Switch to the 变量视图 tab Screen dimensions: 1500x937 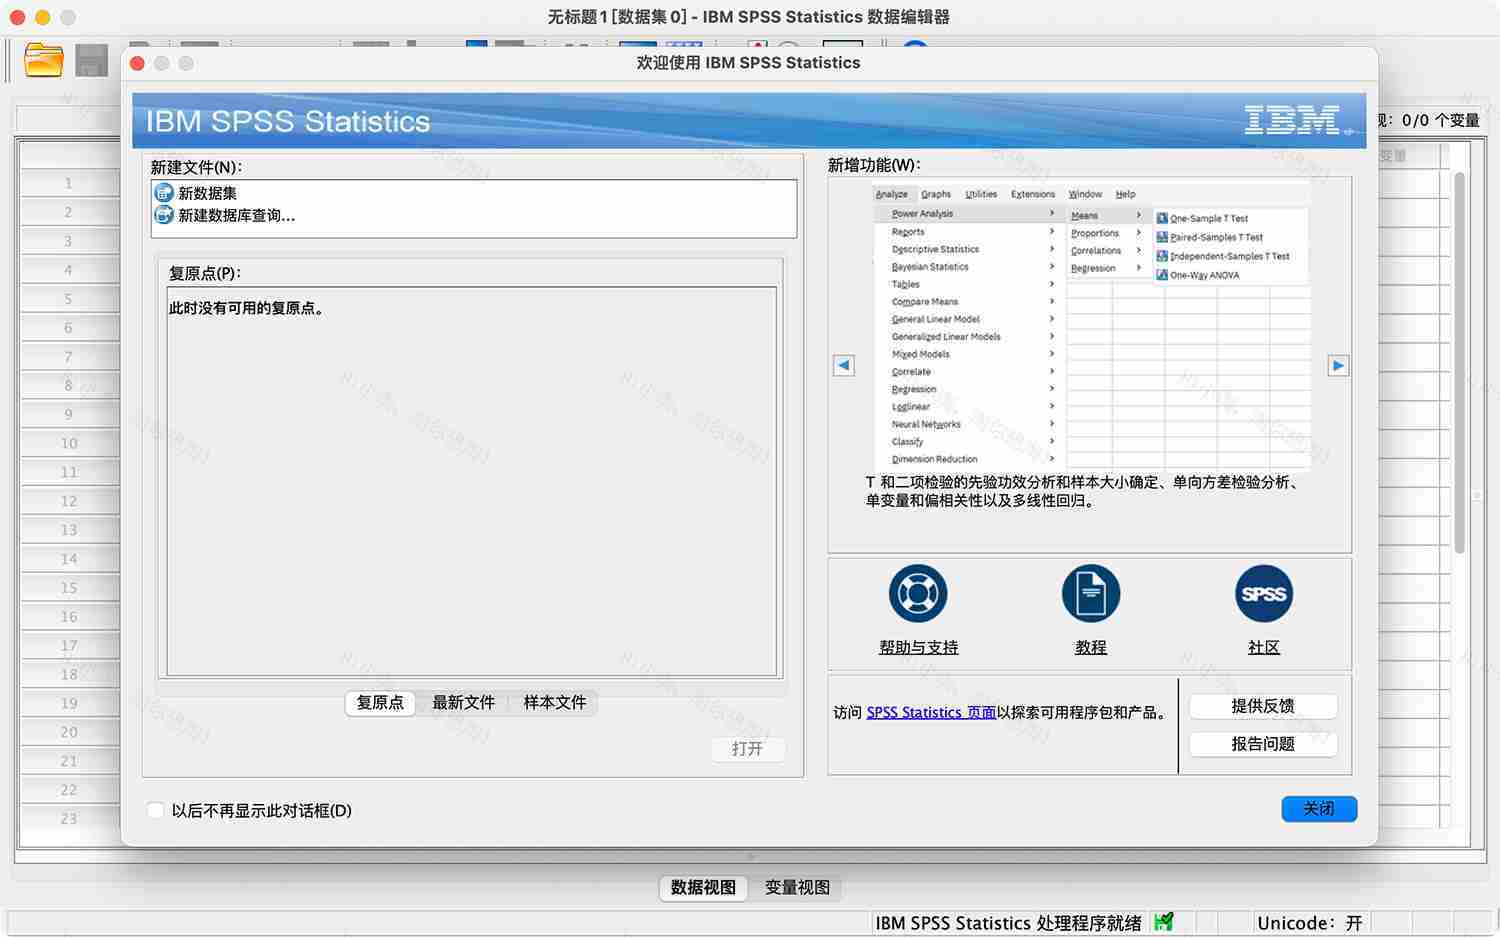tap(797, 888)
